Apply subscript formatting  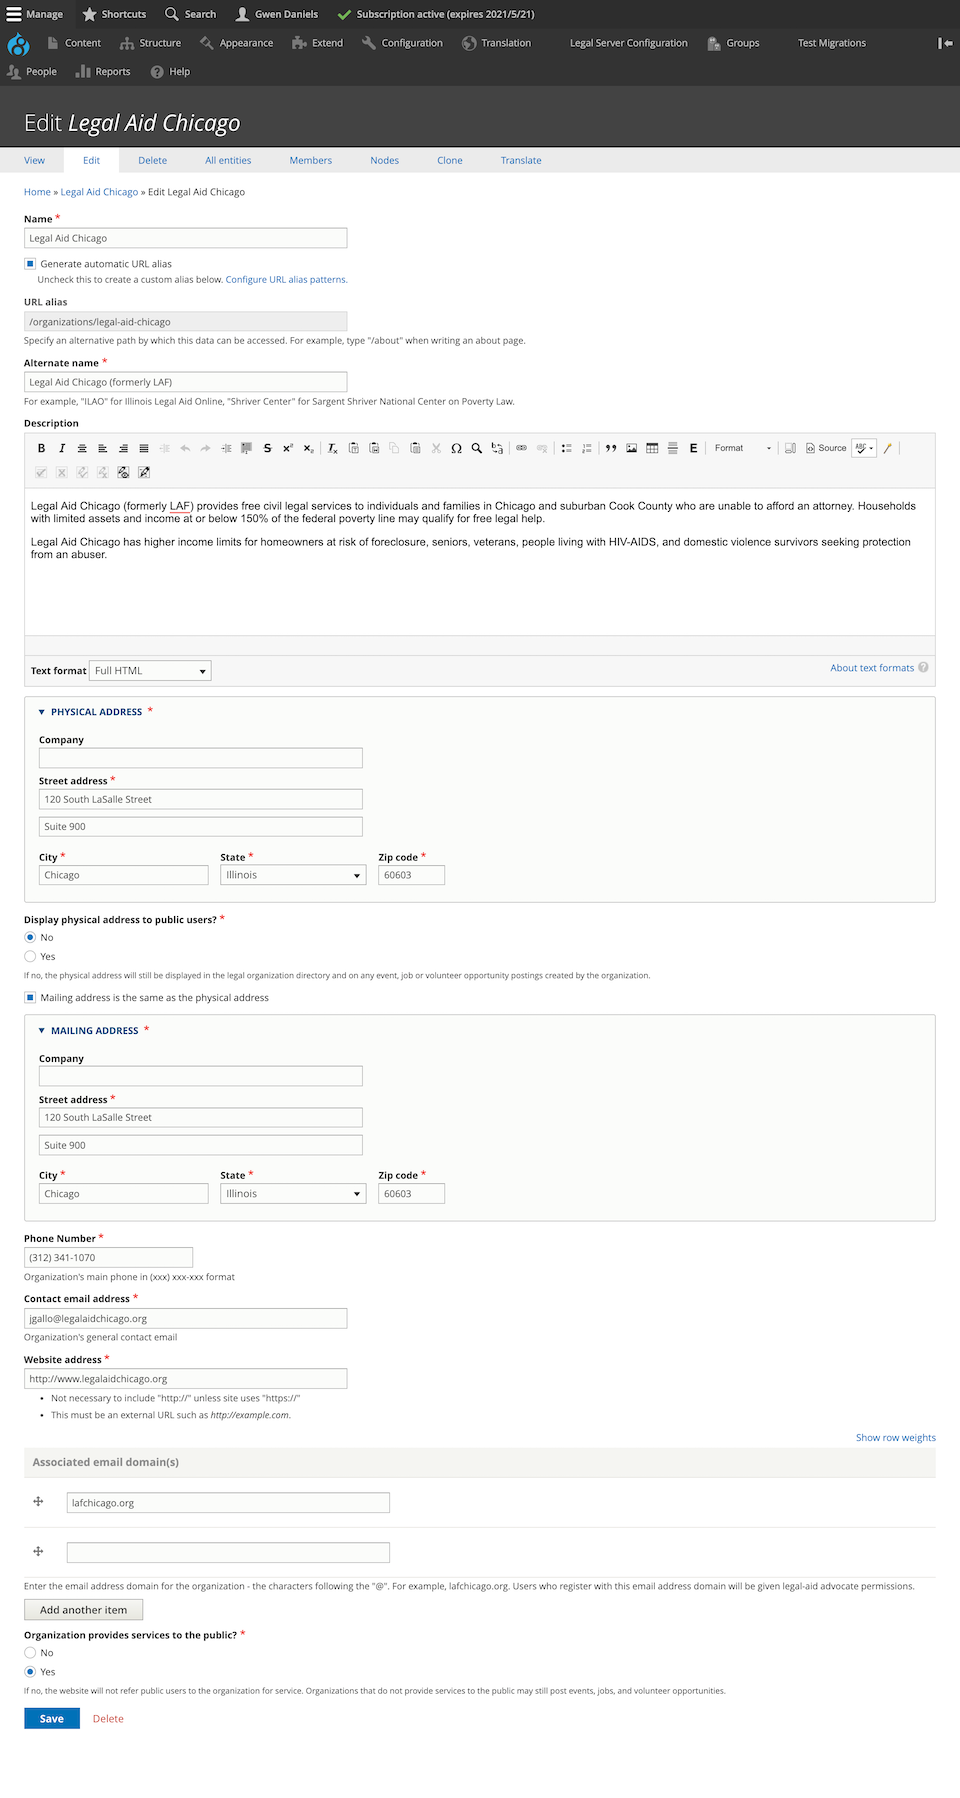(x=308, y=448)
